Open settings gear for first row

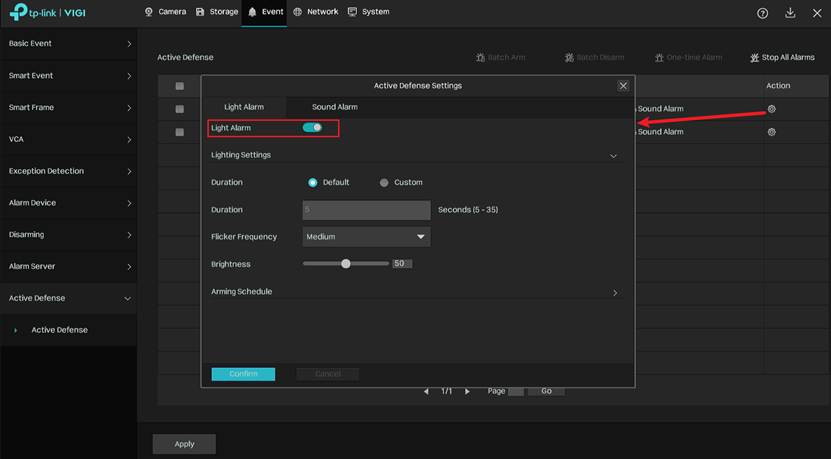pyautogui.click(x=772, y=109)
